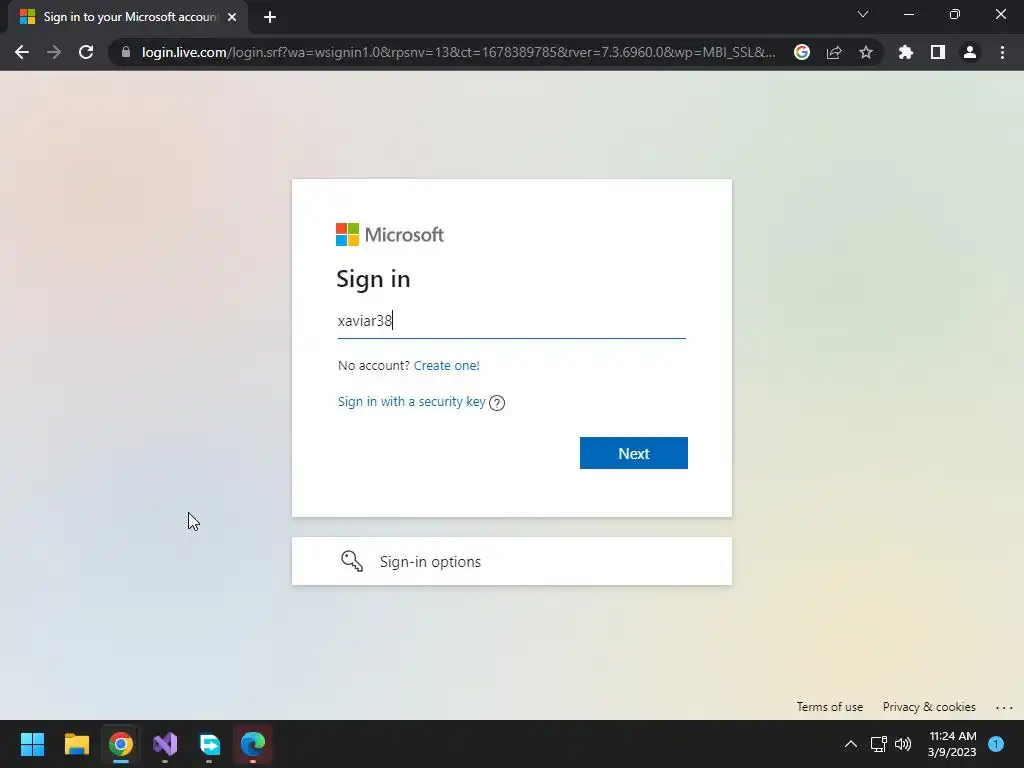Open security key help question mark
1024x768 pixels.
pyautogui.click(x=497, y=403)
